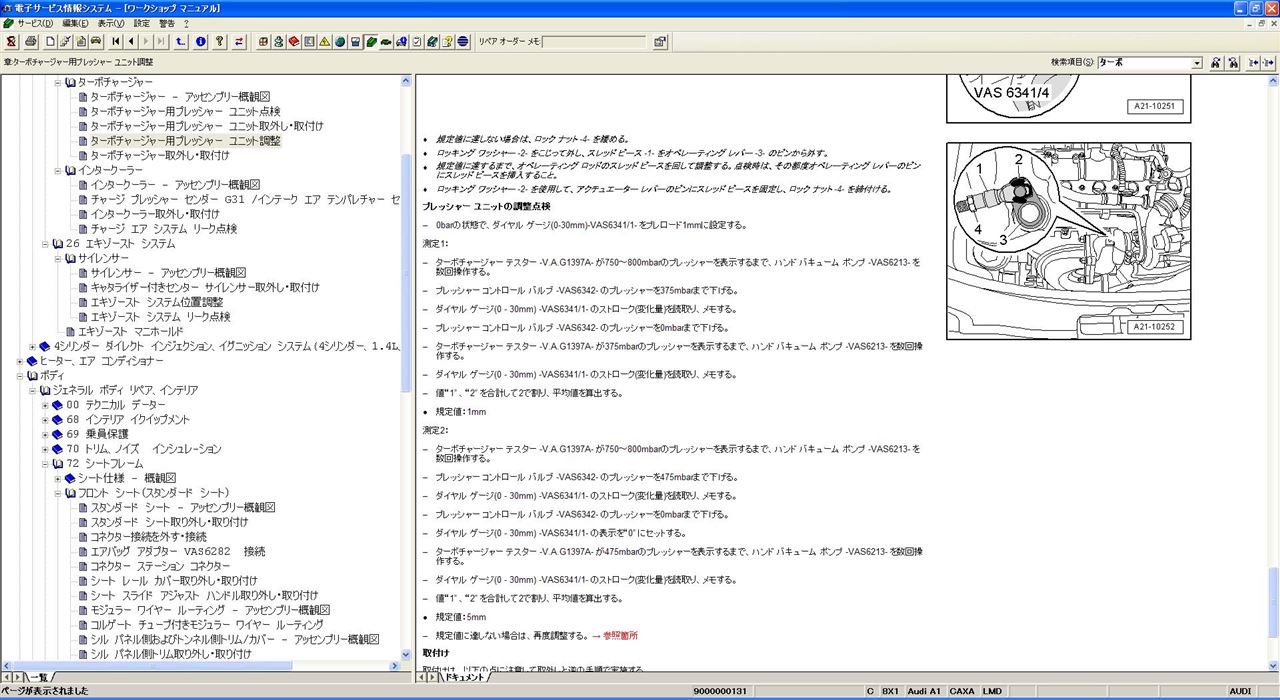Expand the ヒーター、エア コンディショナー node
Viewport: 1280px width, 700px height.
pyautogui.click(x=19, y=361)
